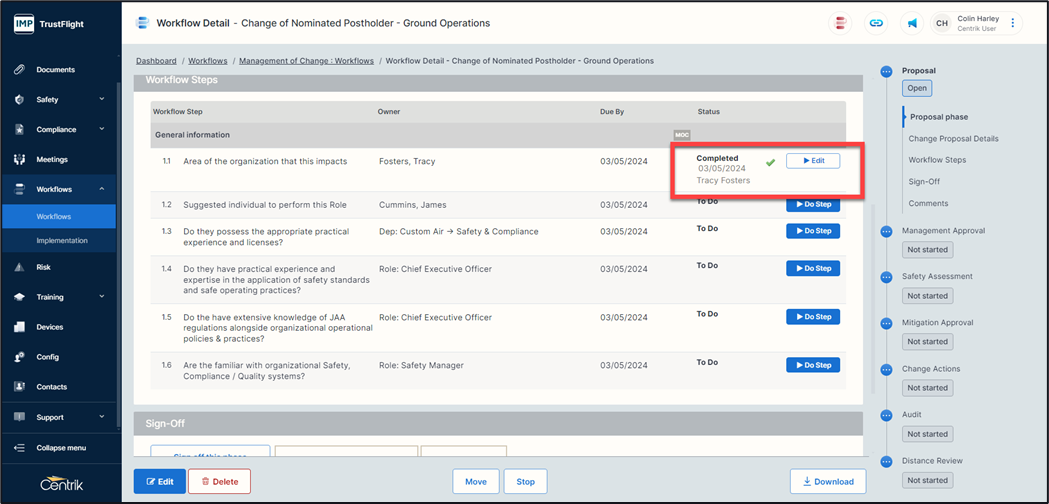
Task: Open the announcements megaphone icon
Action: (912, 23)
